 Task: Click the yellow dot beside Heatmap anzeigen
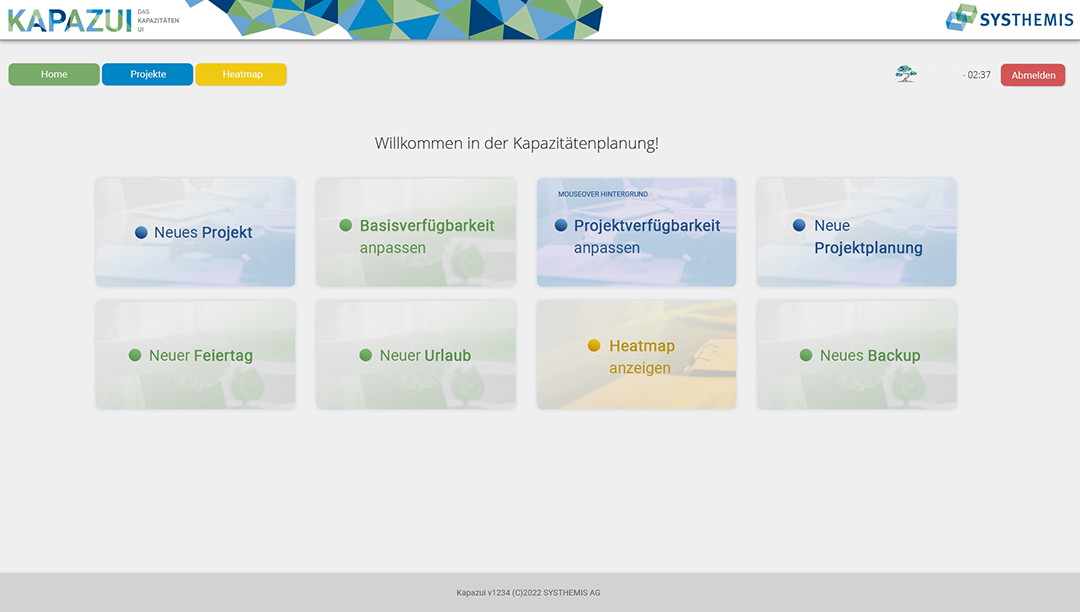point(594,346)
